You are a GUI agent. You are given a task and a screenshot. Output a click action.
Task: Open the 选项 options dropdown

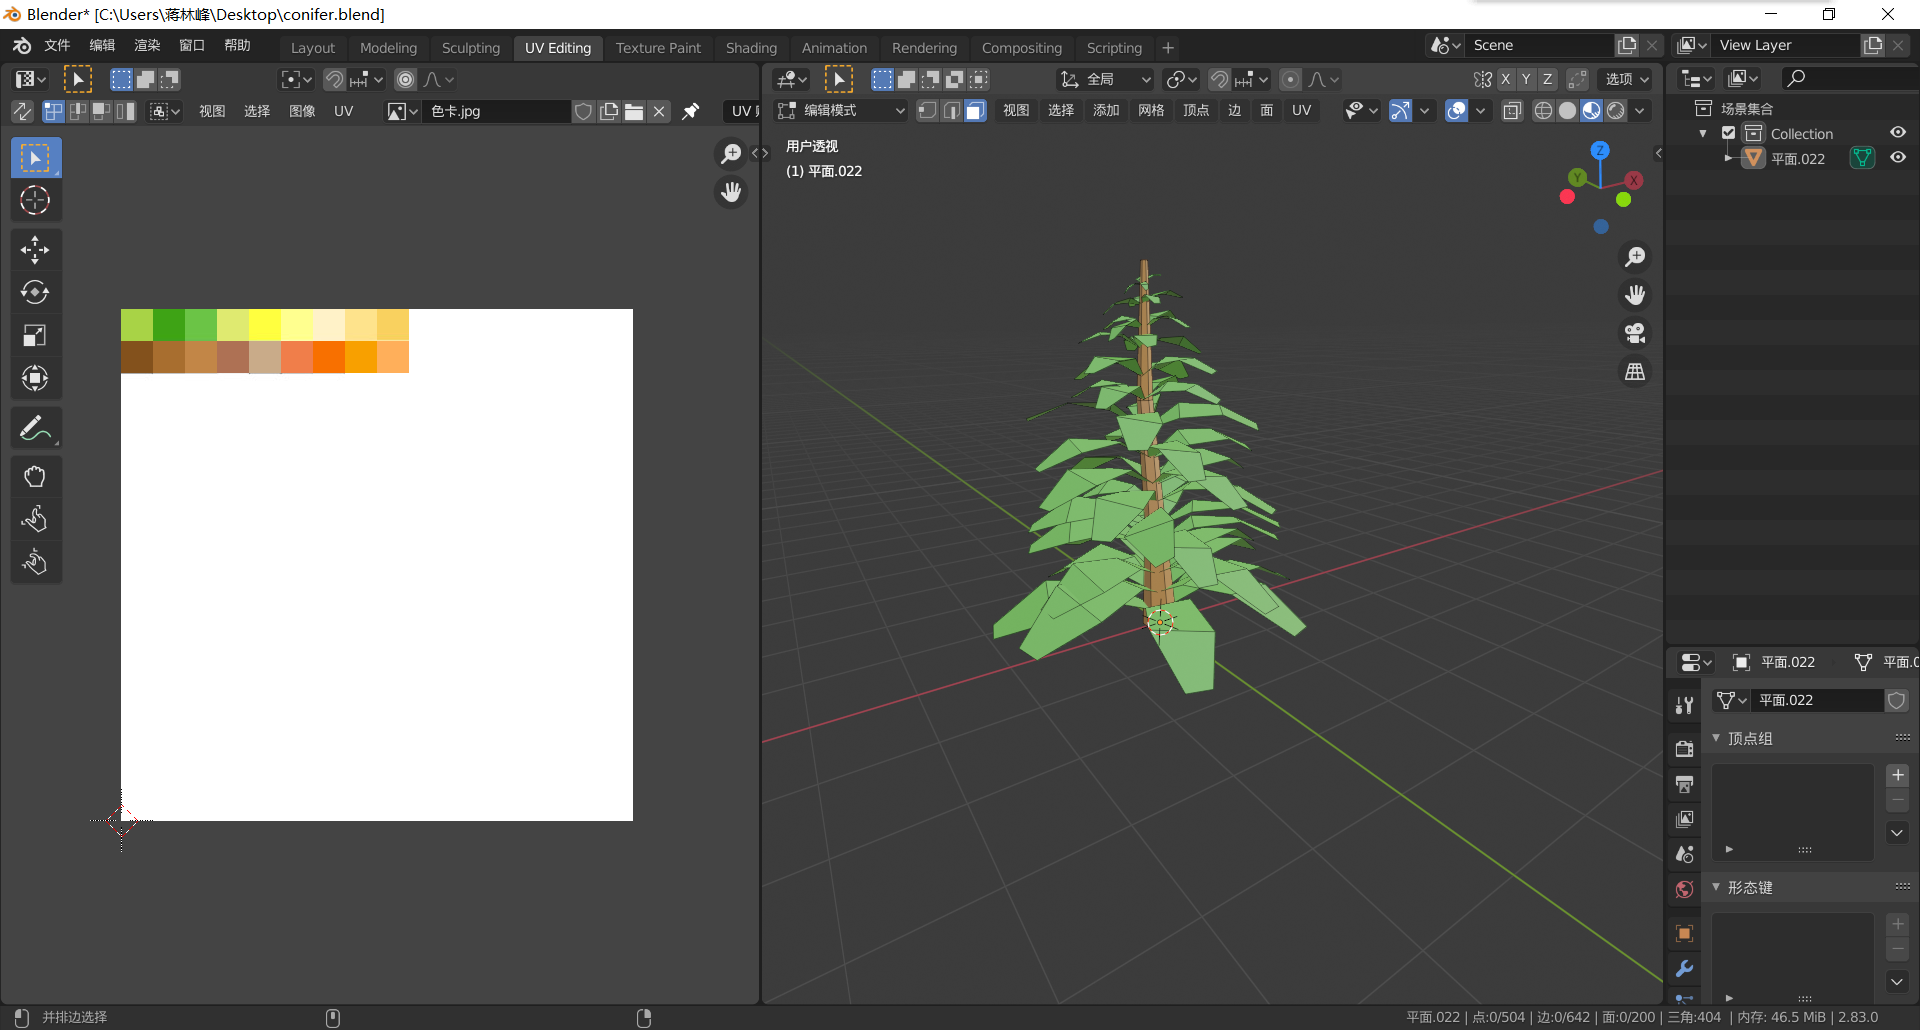coord(1627,79)
